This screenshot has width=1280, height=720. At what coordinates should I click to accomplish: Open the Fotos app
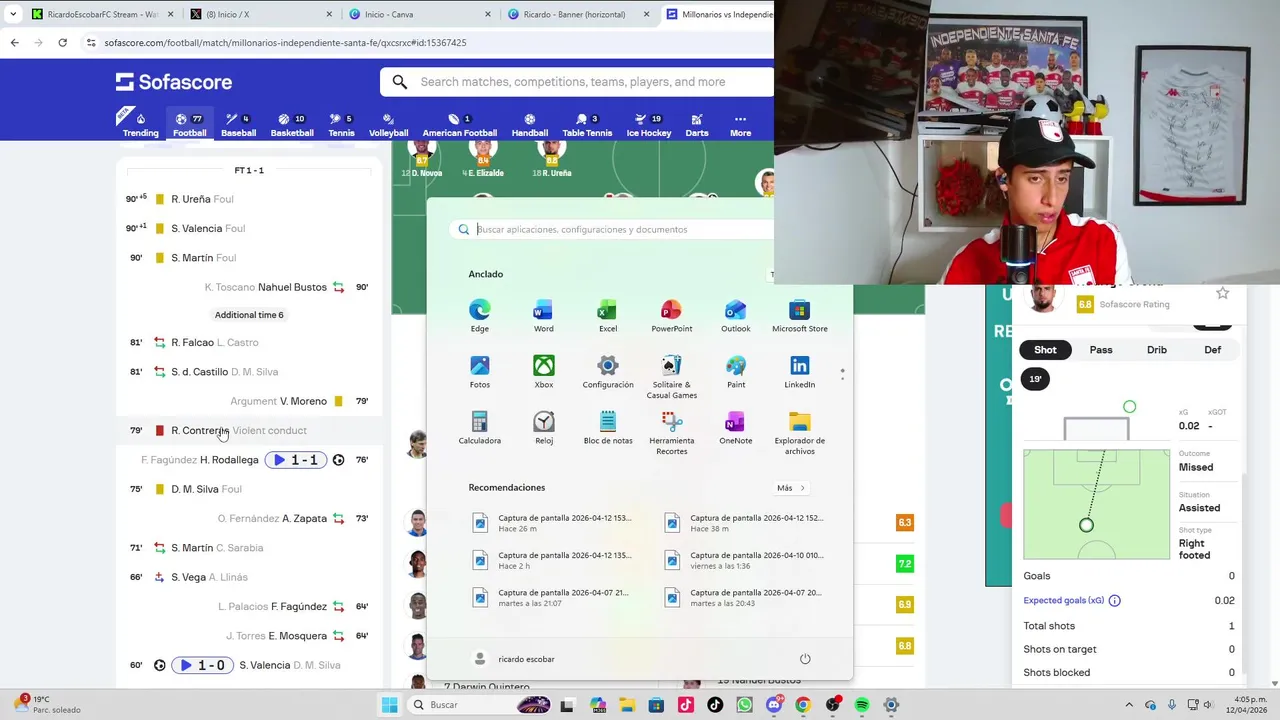480,371
